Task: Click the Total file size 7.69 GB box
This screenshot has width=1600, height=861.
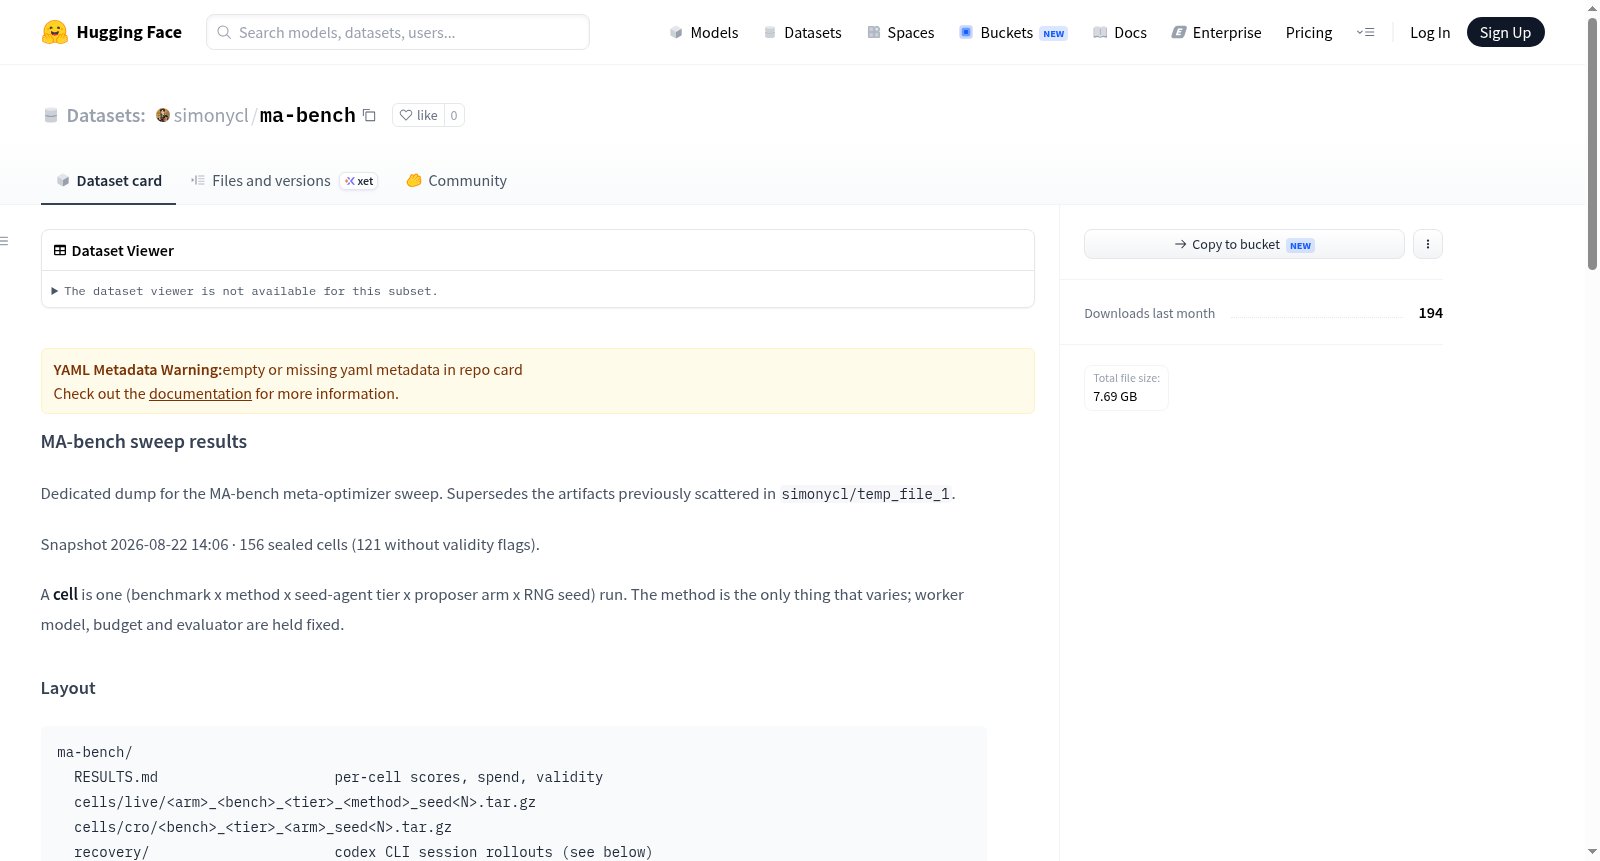Action: (1126, 387)
